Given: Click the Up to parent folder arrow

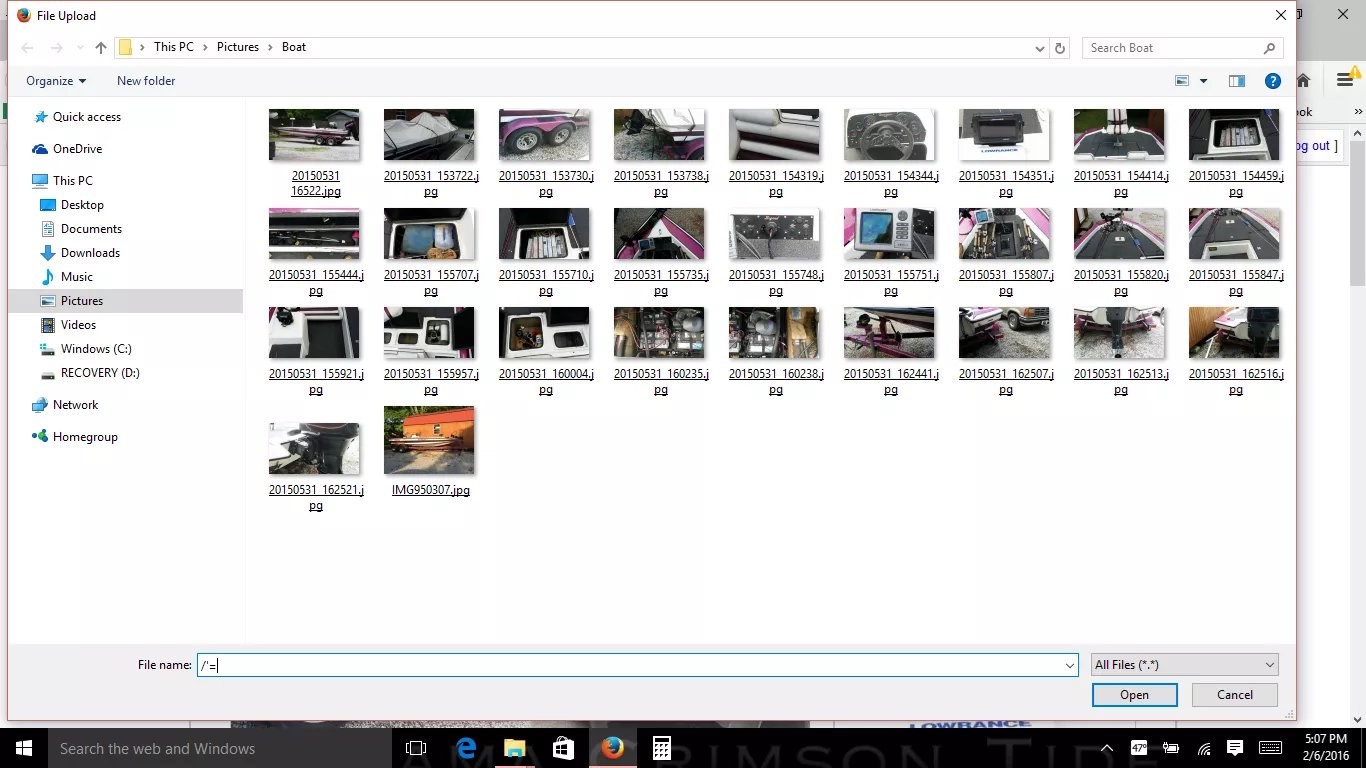Looking at the screenshot, I should pos(101,48).
